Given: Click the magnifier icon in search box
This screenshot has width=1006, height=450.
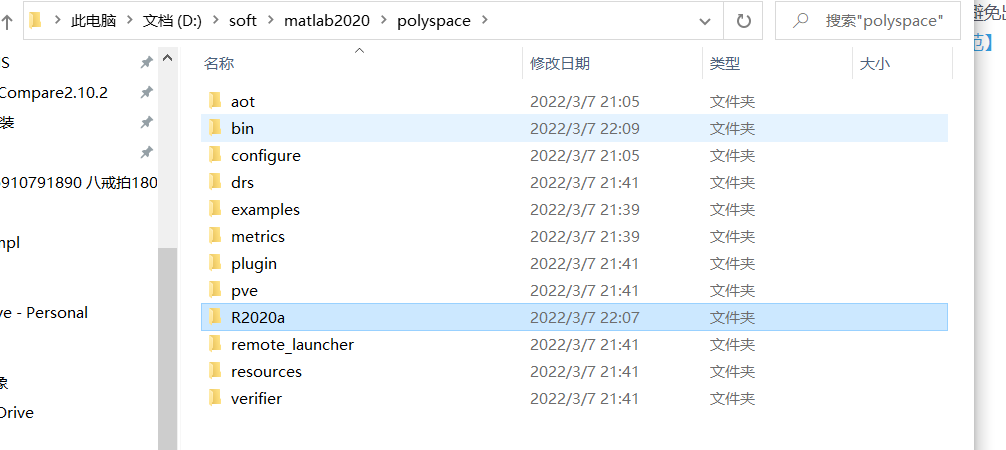Looking at the screenshot, I should coord(800,21).
